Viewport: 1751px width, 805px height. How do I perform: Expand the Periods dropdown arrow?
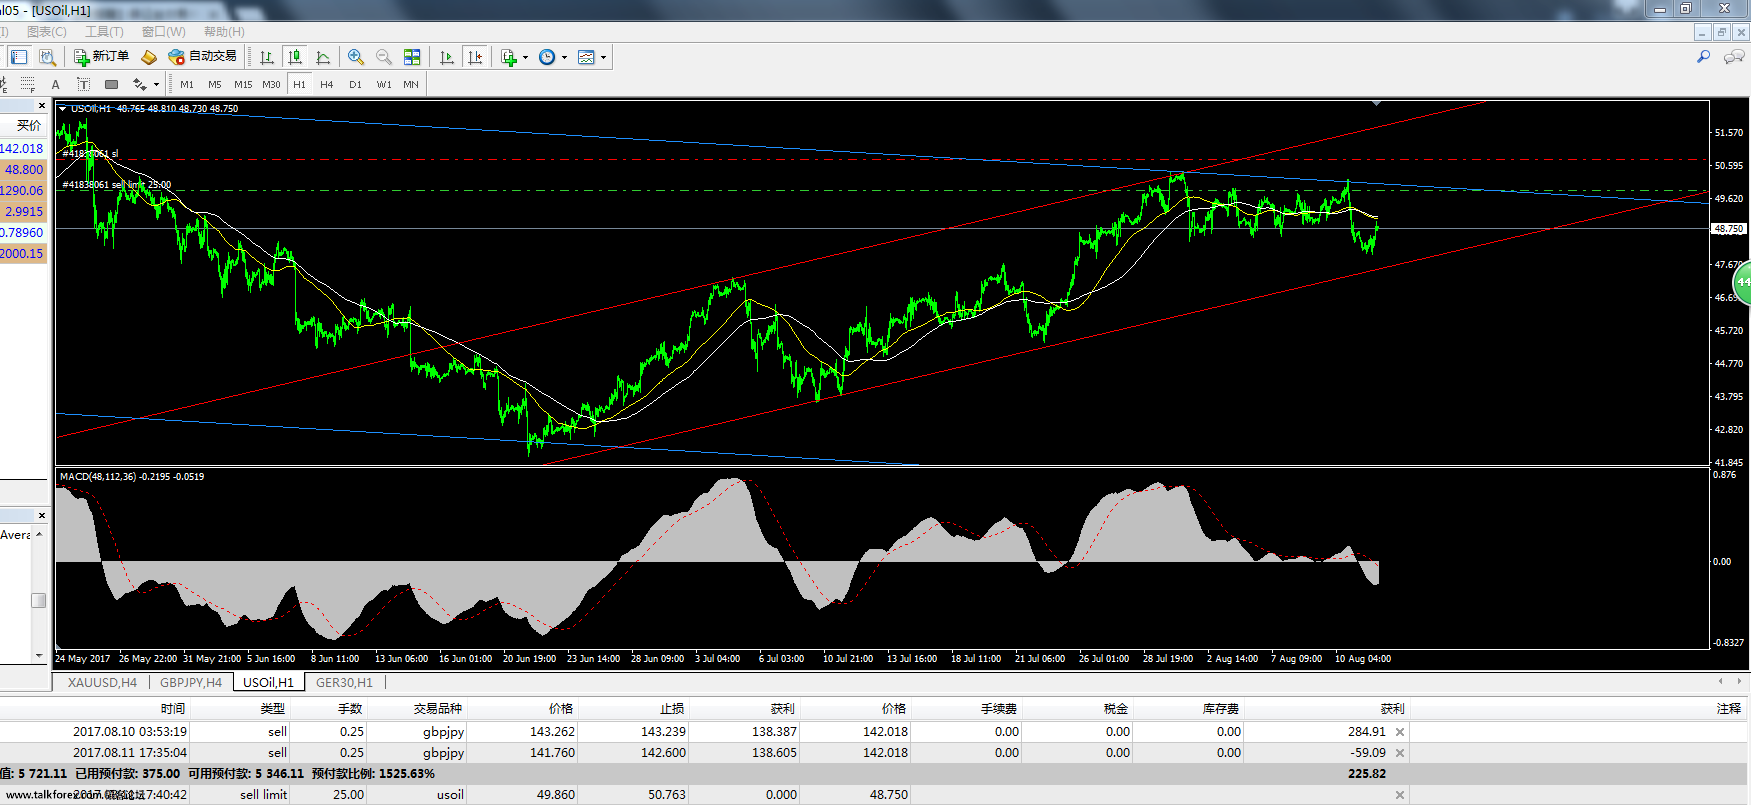pyautogui.click(x=564, y=57)
